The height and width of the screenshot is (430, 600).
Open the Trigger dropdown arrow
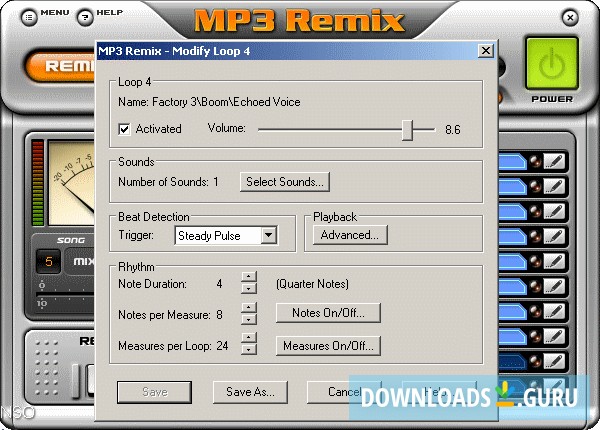[269, 235]
